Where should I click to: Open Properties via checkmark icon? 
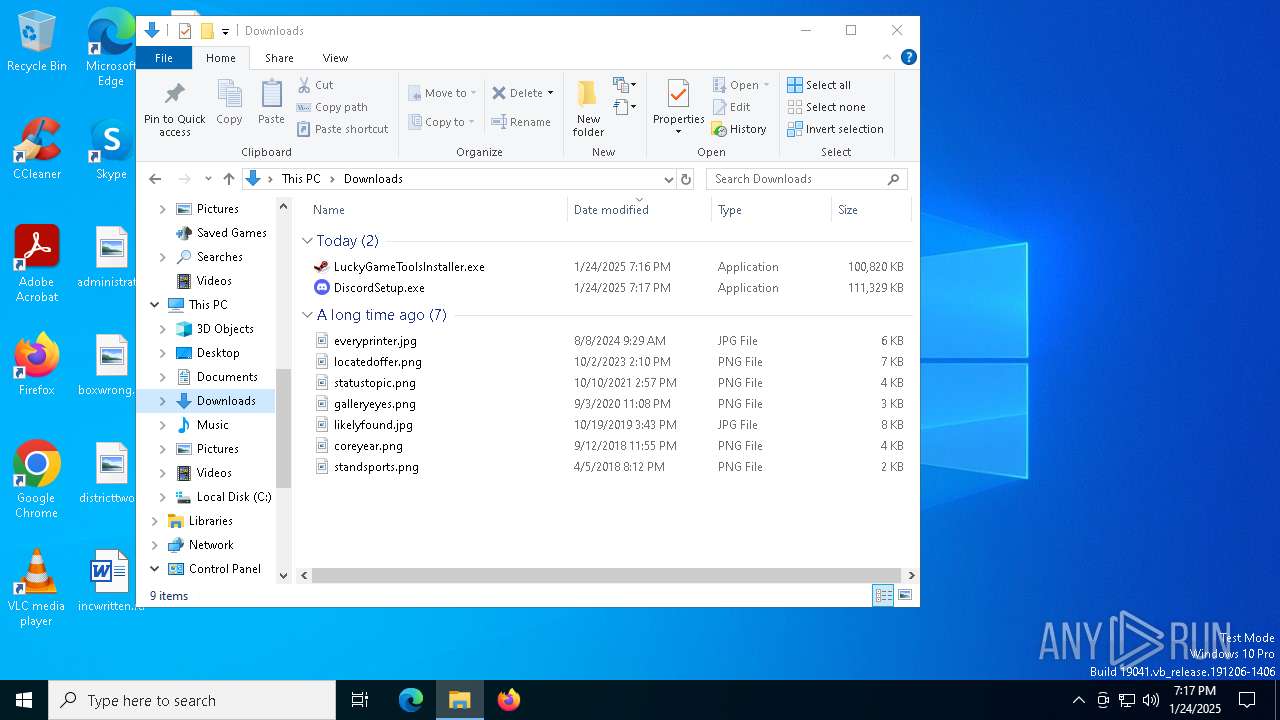(678, 95)
